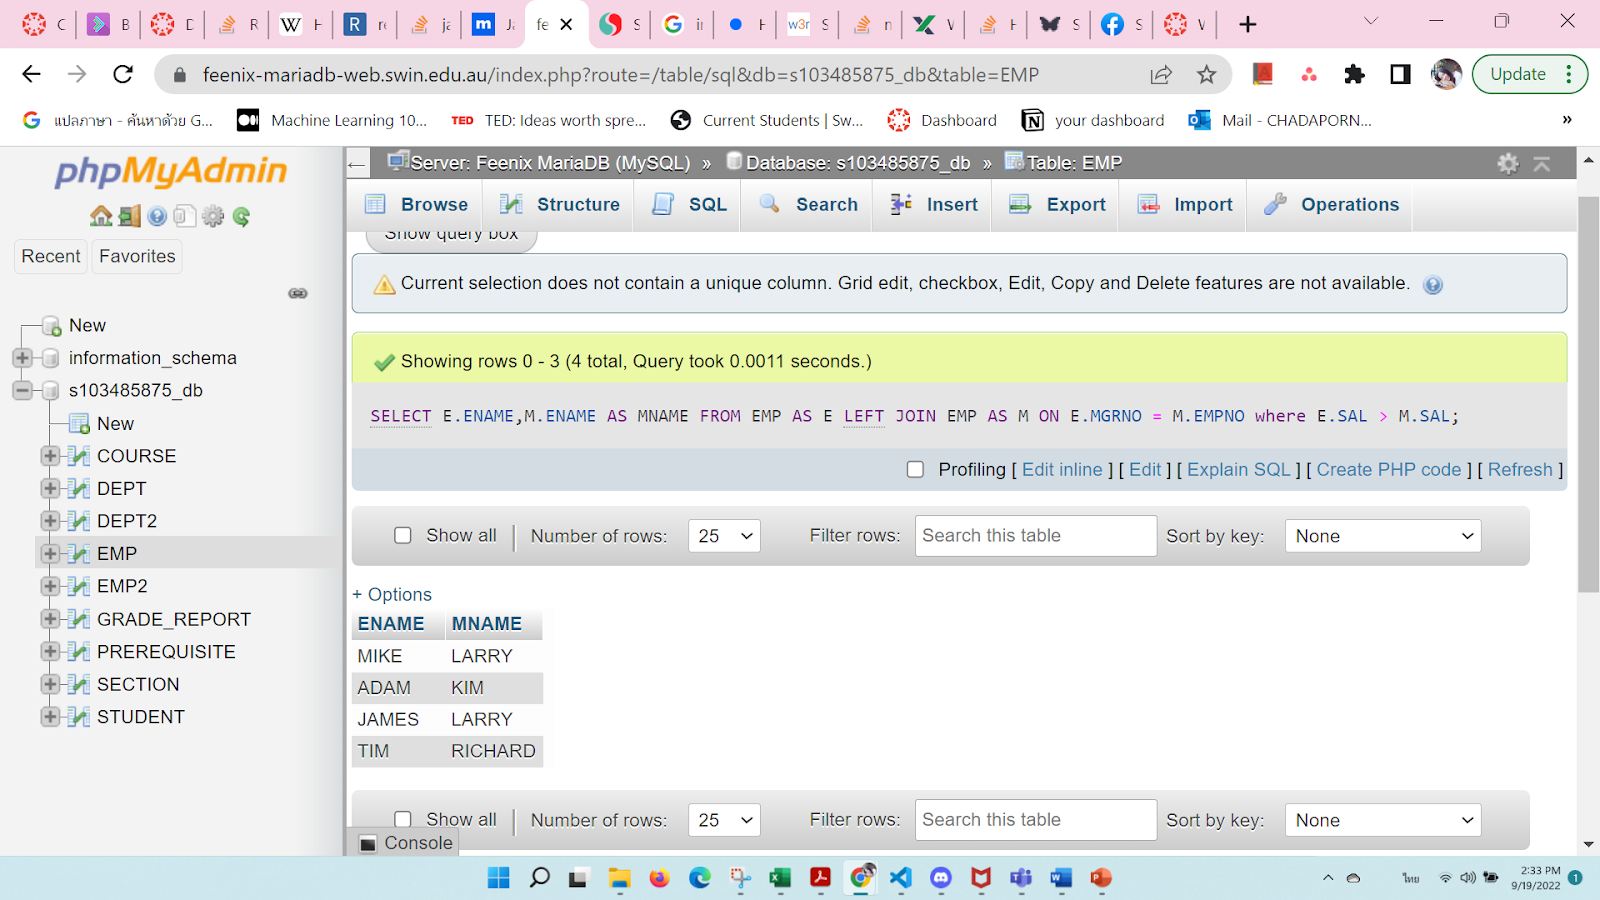Open the Number of rows dropdown
This screenshot has width=1600, height=900.
point(723,535)
